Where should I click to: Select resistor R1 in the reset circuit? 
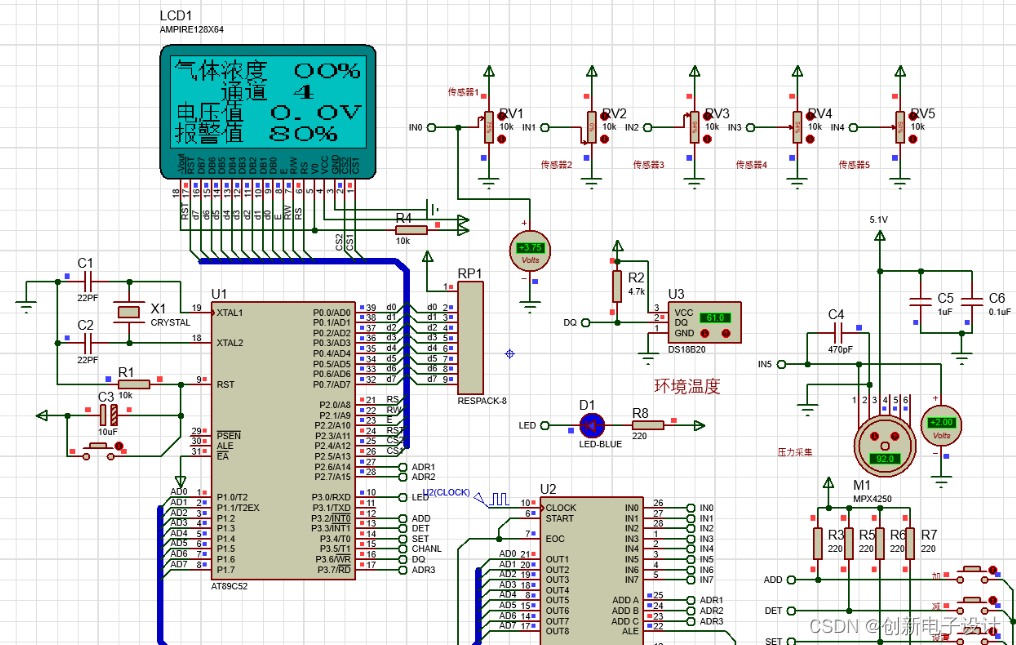pos(134,384)
